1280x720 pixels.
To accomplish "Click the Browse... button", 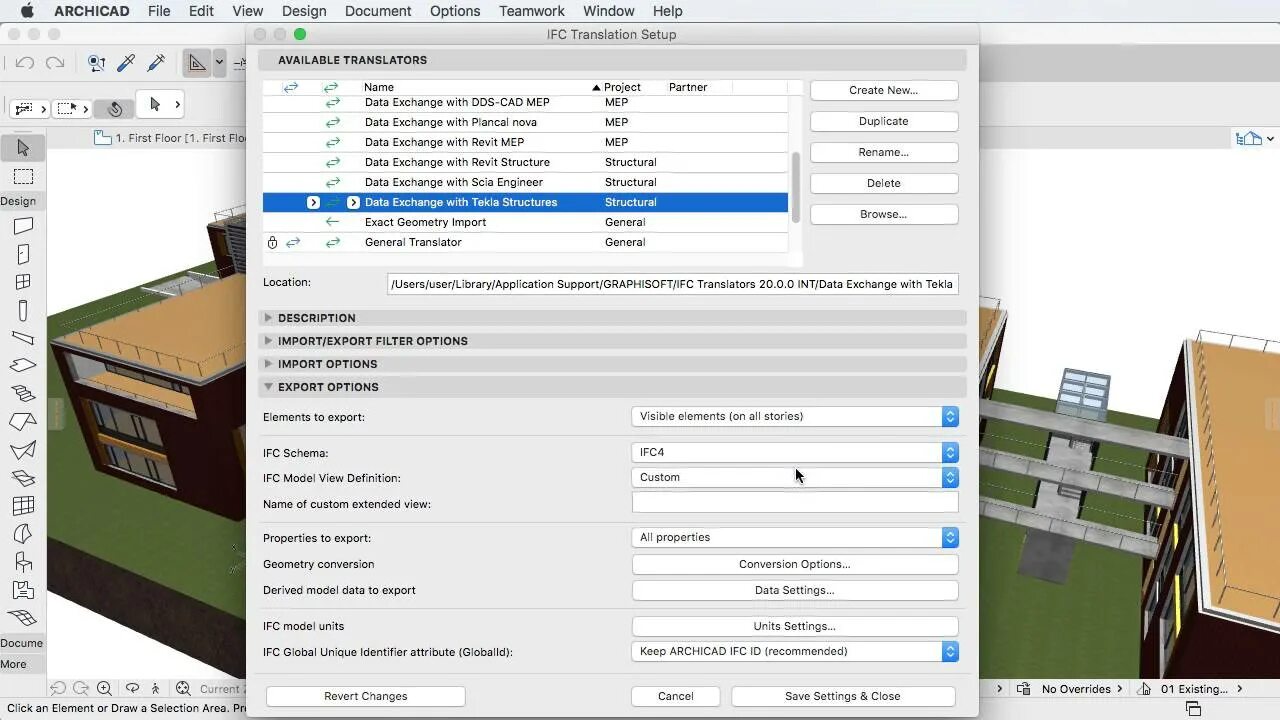I will tap(884, 214).
